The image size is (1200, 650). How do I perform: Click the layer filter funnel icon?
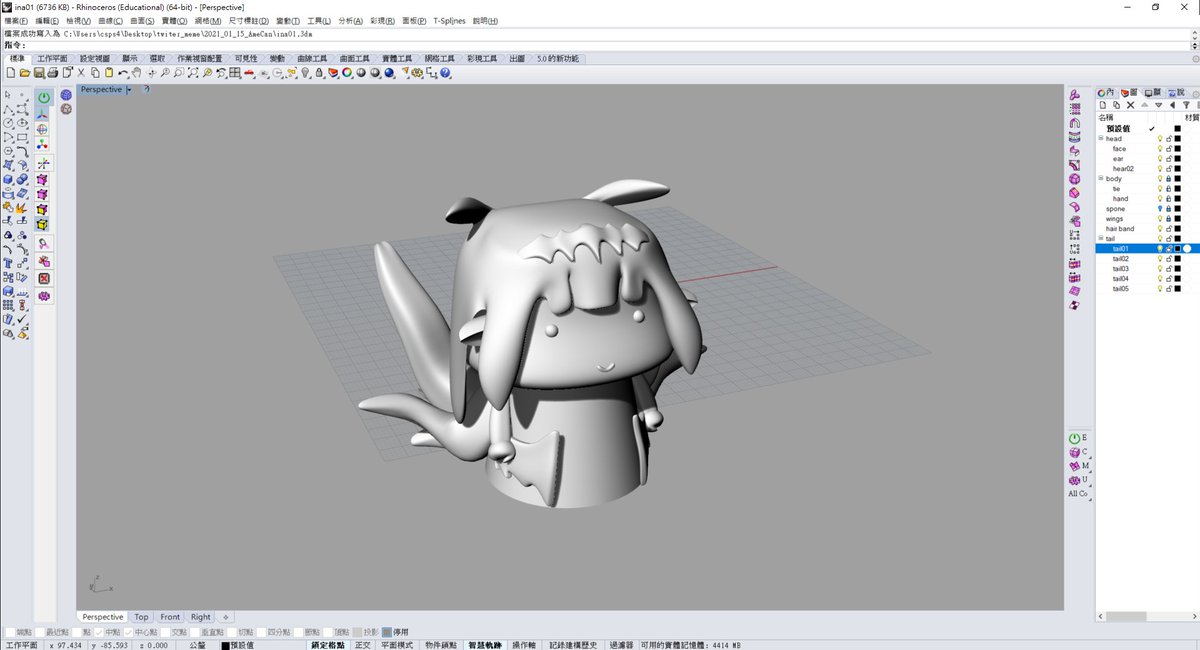click(x=1186, y=105)
